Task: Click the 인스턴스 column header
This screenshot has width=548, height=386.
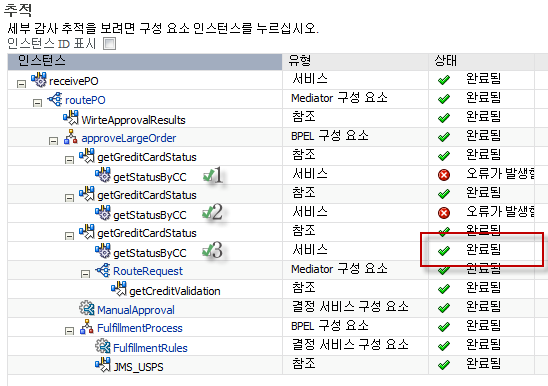Action: tap(145, 62)
